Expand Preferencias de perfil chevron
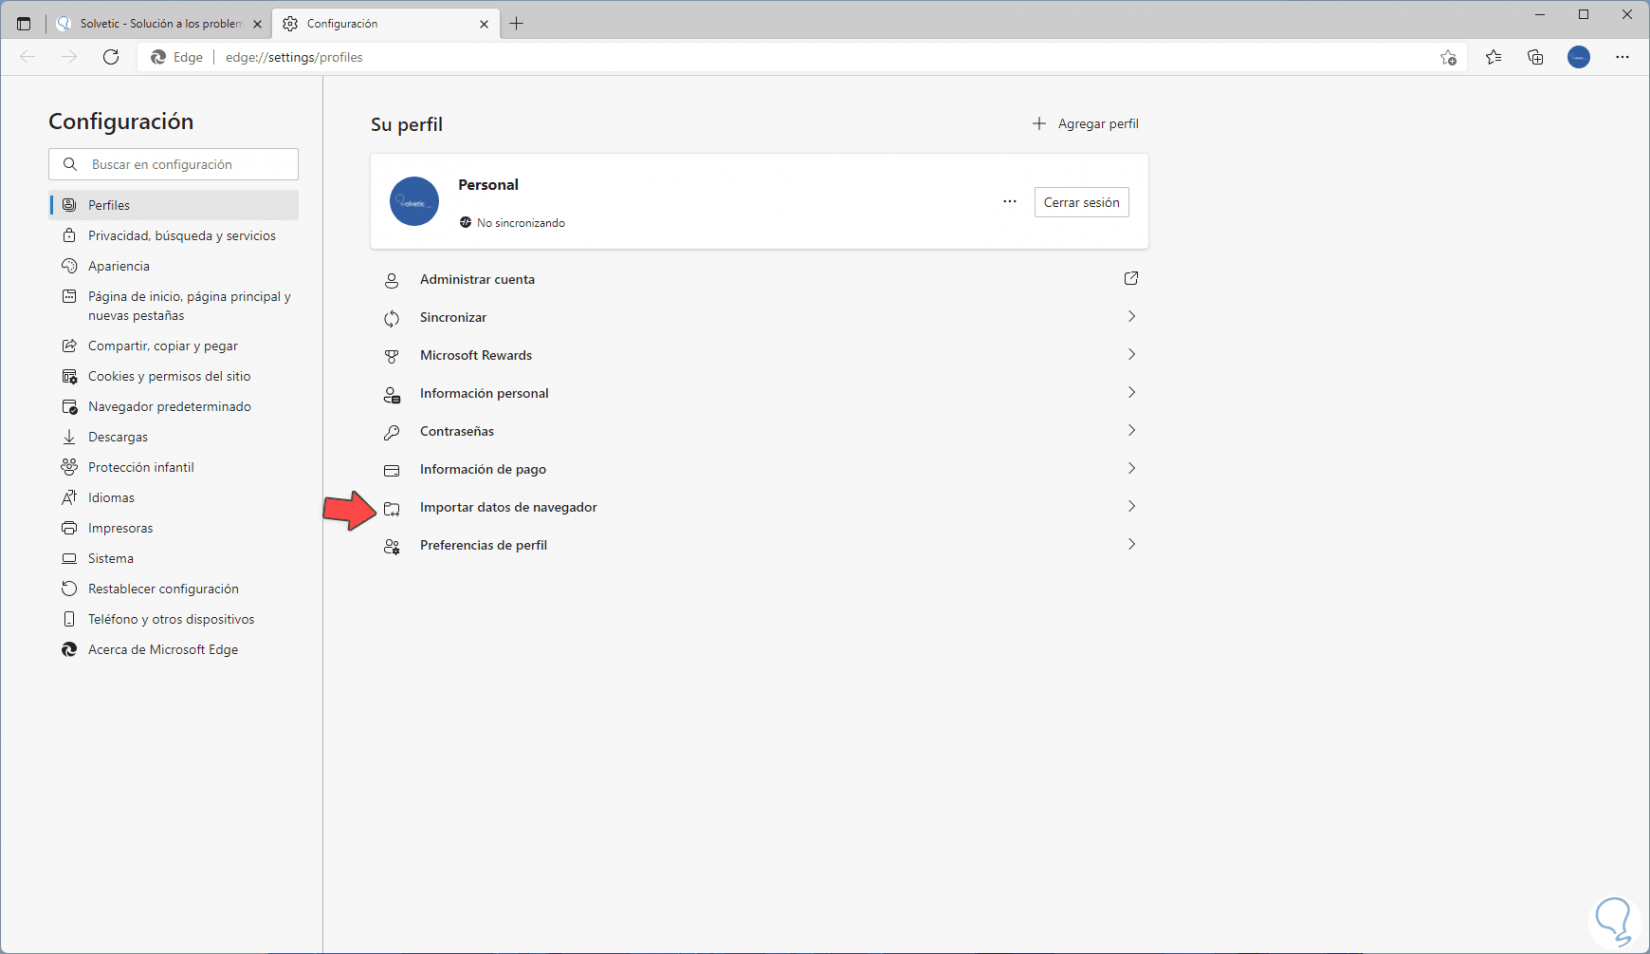 coord(1131,545)
